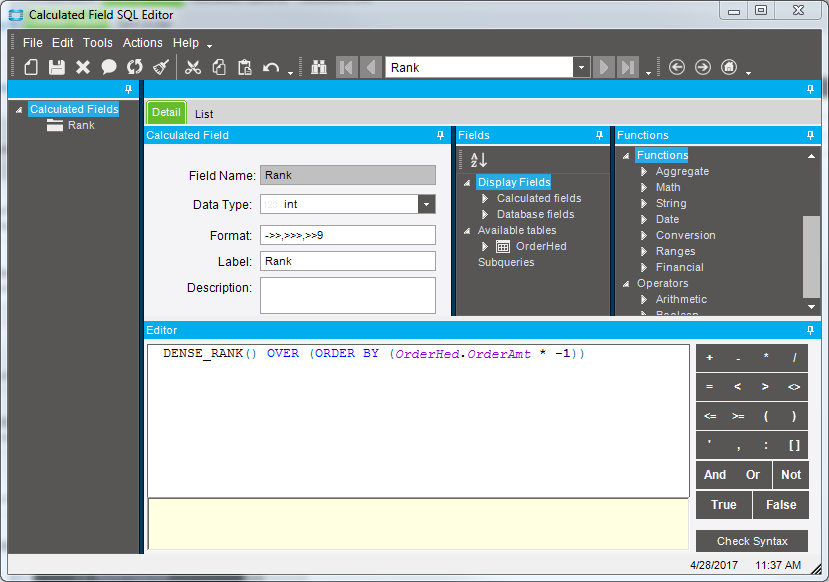The image size is (829, 582).
Task: Insert Not operator button
Action: click(791, 475)
